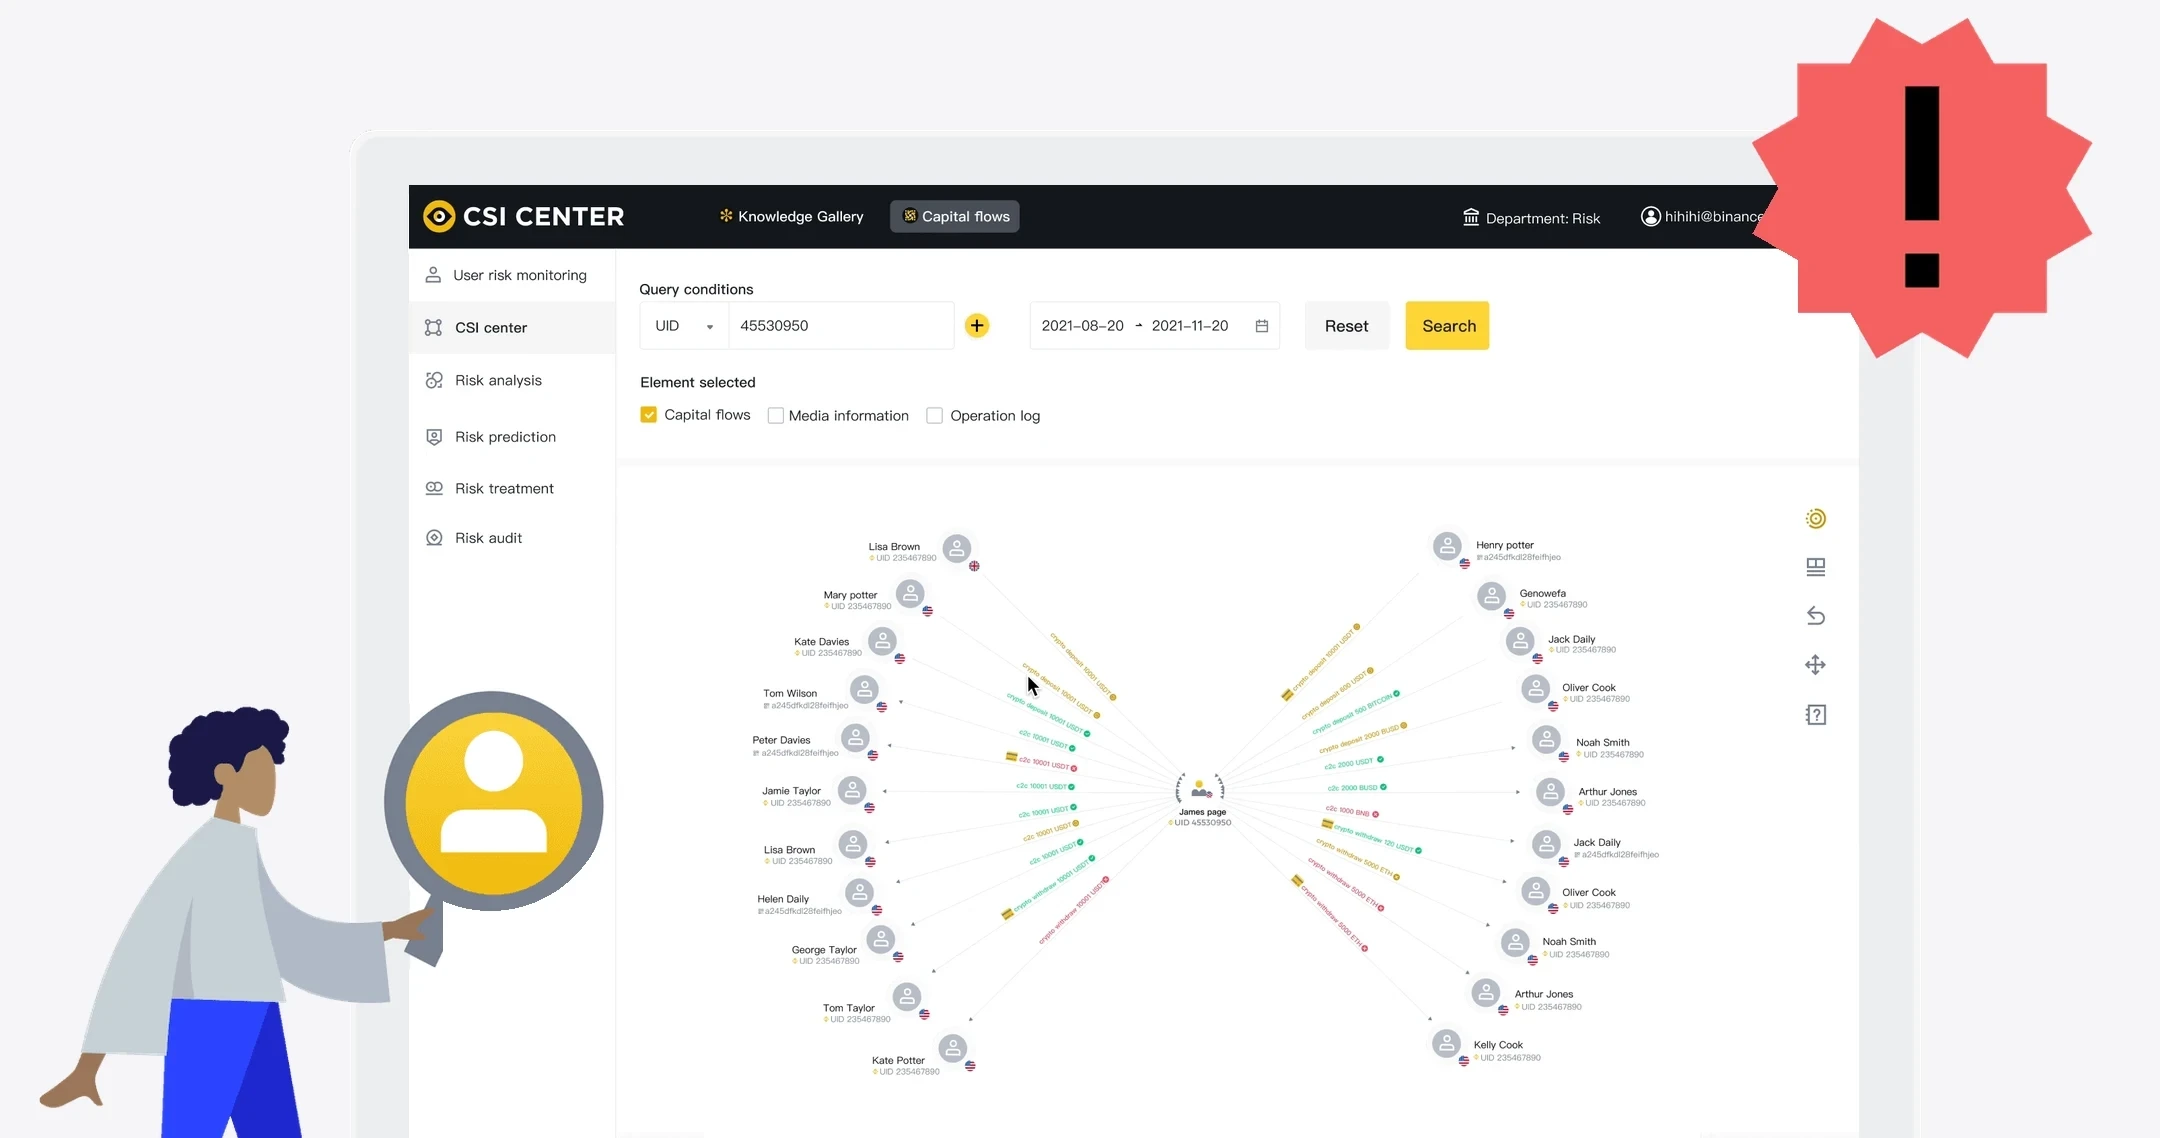Click the Query conditions heading
Image resolution: width=2160 pixels, height=1138 pixels.
tap(696, 289)
